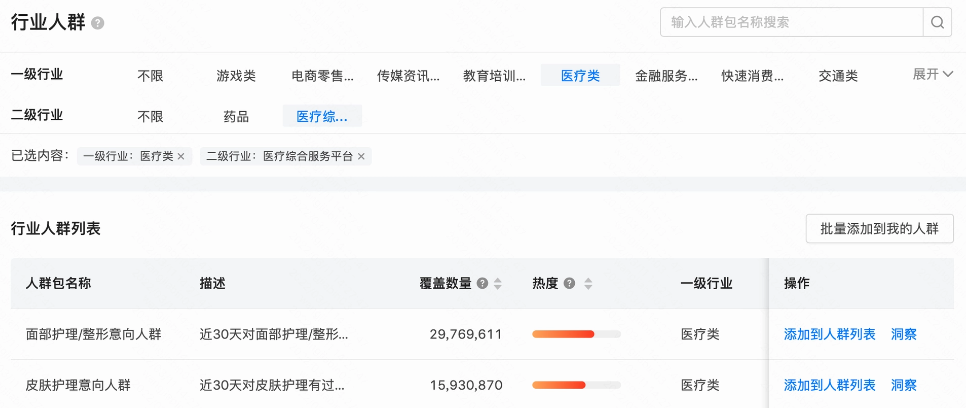Expand the 一级行业 options with 展开
Screen dimensions: 966x408
click(933, 75)
